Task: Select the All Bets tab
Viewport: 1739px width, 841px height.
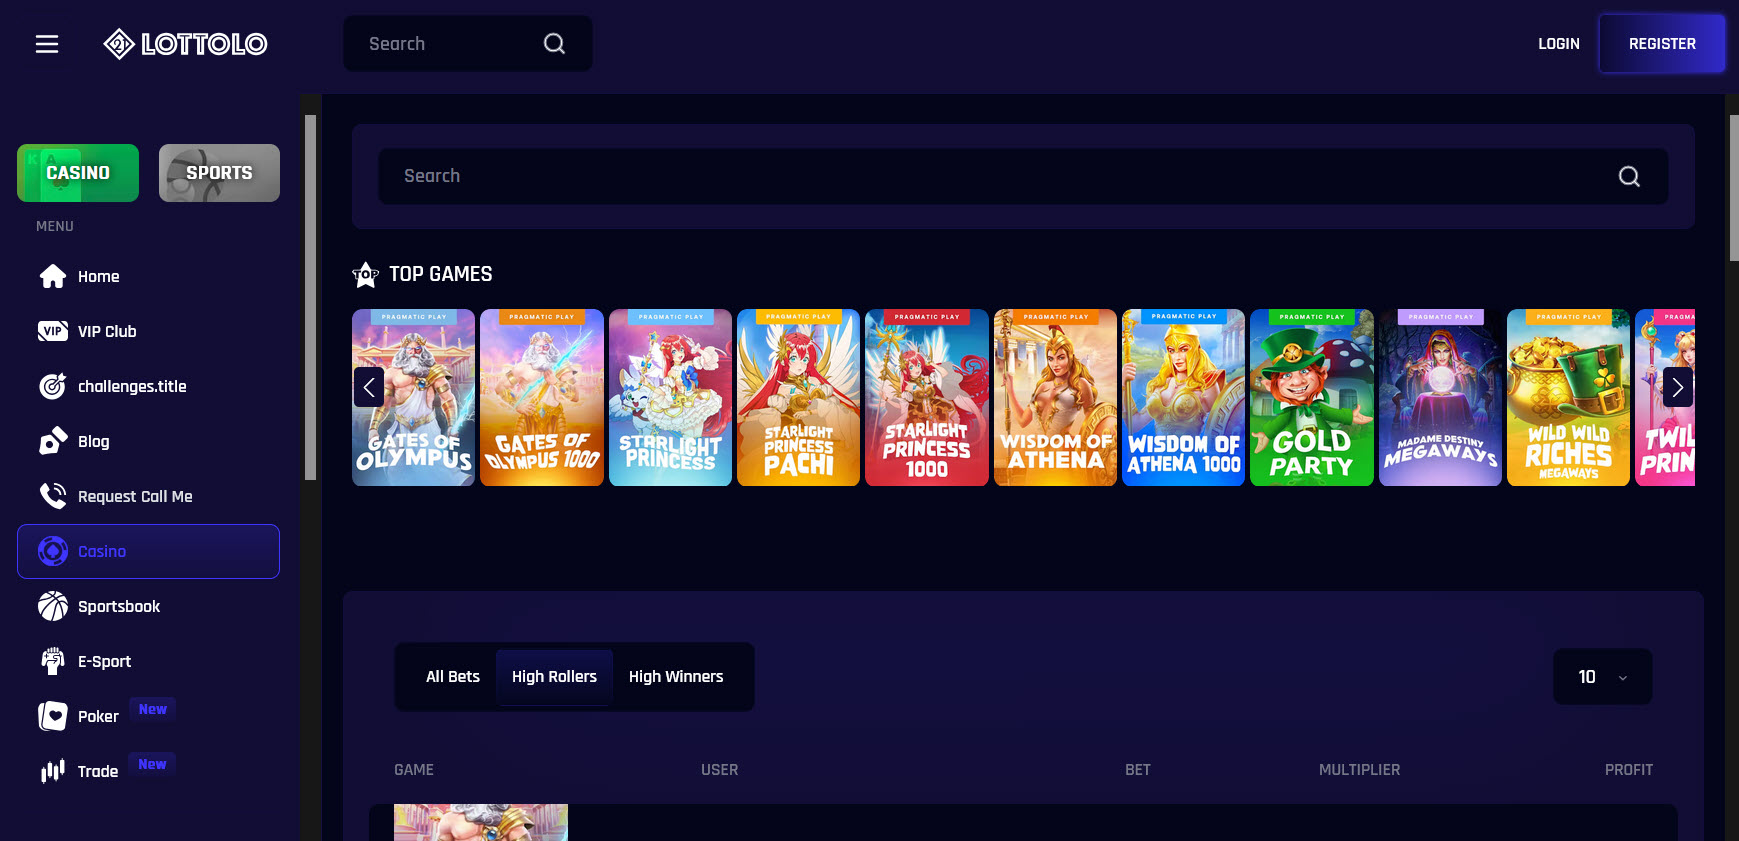Action: point(453,677)
